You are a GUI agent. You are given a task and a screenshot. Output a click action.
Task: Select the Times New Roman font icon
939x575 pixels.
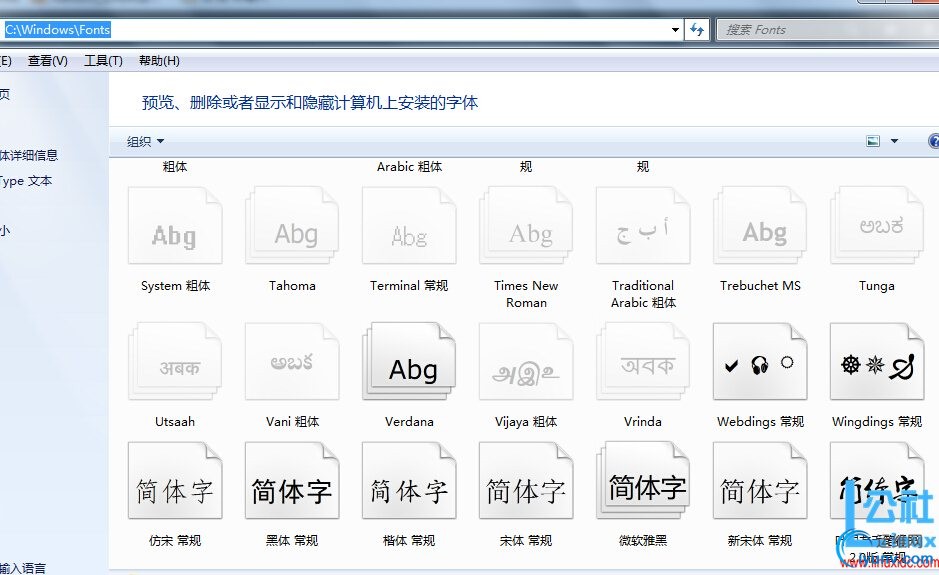click(x=526, y=225)
